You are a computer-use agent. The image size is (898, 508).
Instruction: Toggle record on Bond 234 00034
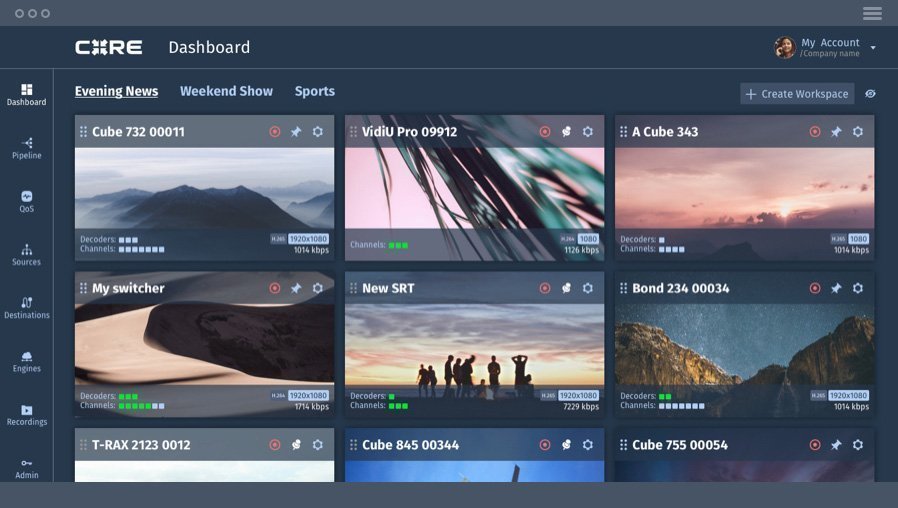tap(815, 288)
